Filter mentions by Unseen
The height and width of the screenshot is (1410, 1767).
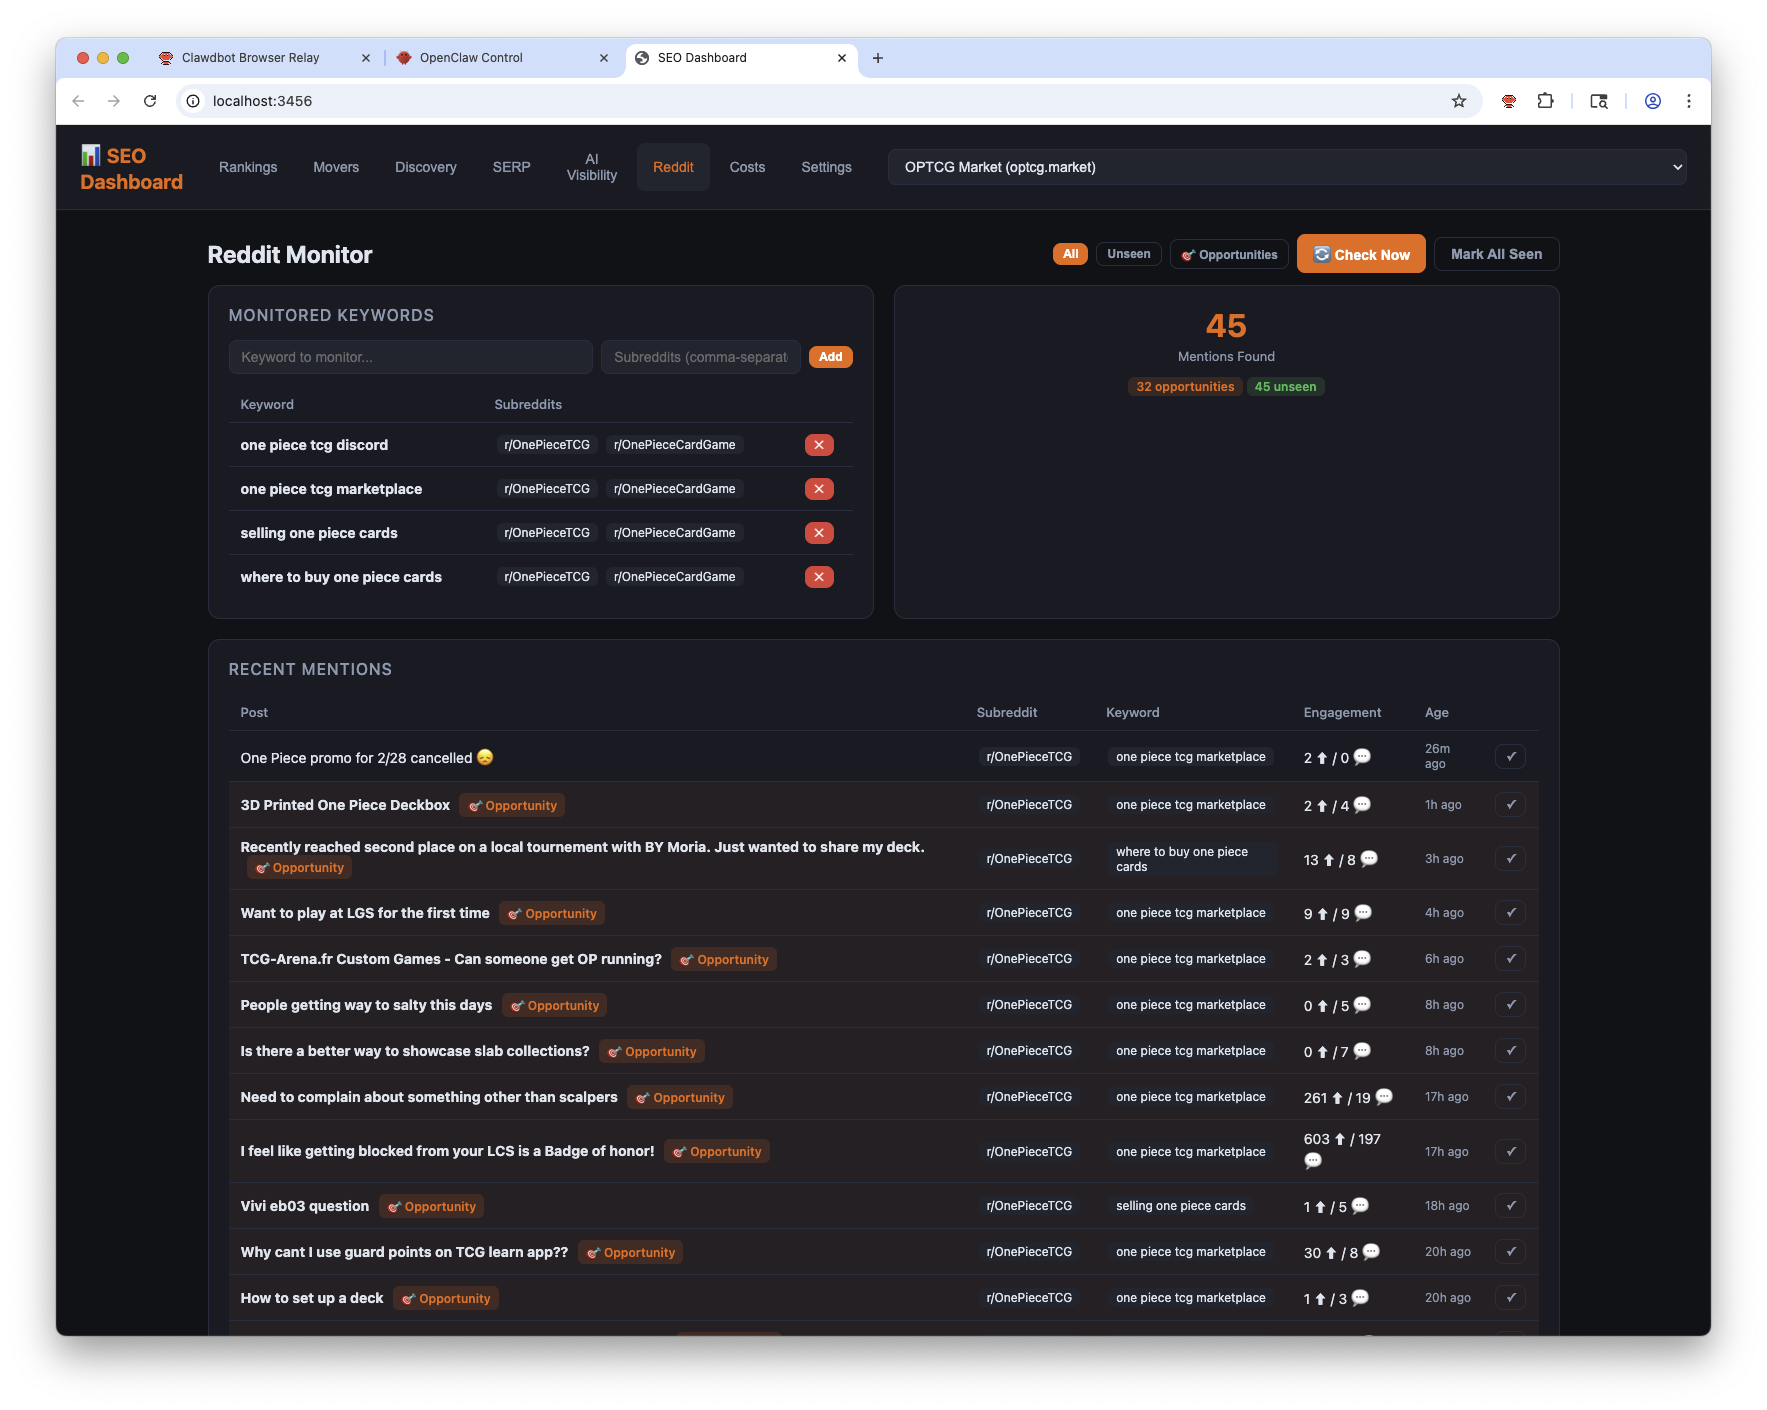pyautogui.click(x=1129, y=254)
